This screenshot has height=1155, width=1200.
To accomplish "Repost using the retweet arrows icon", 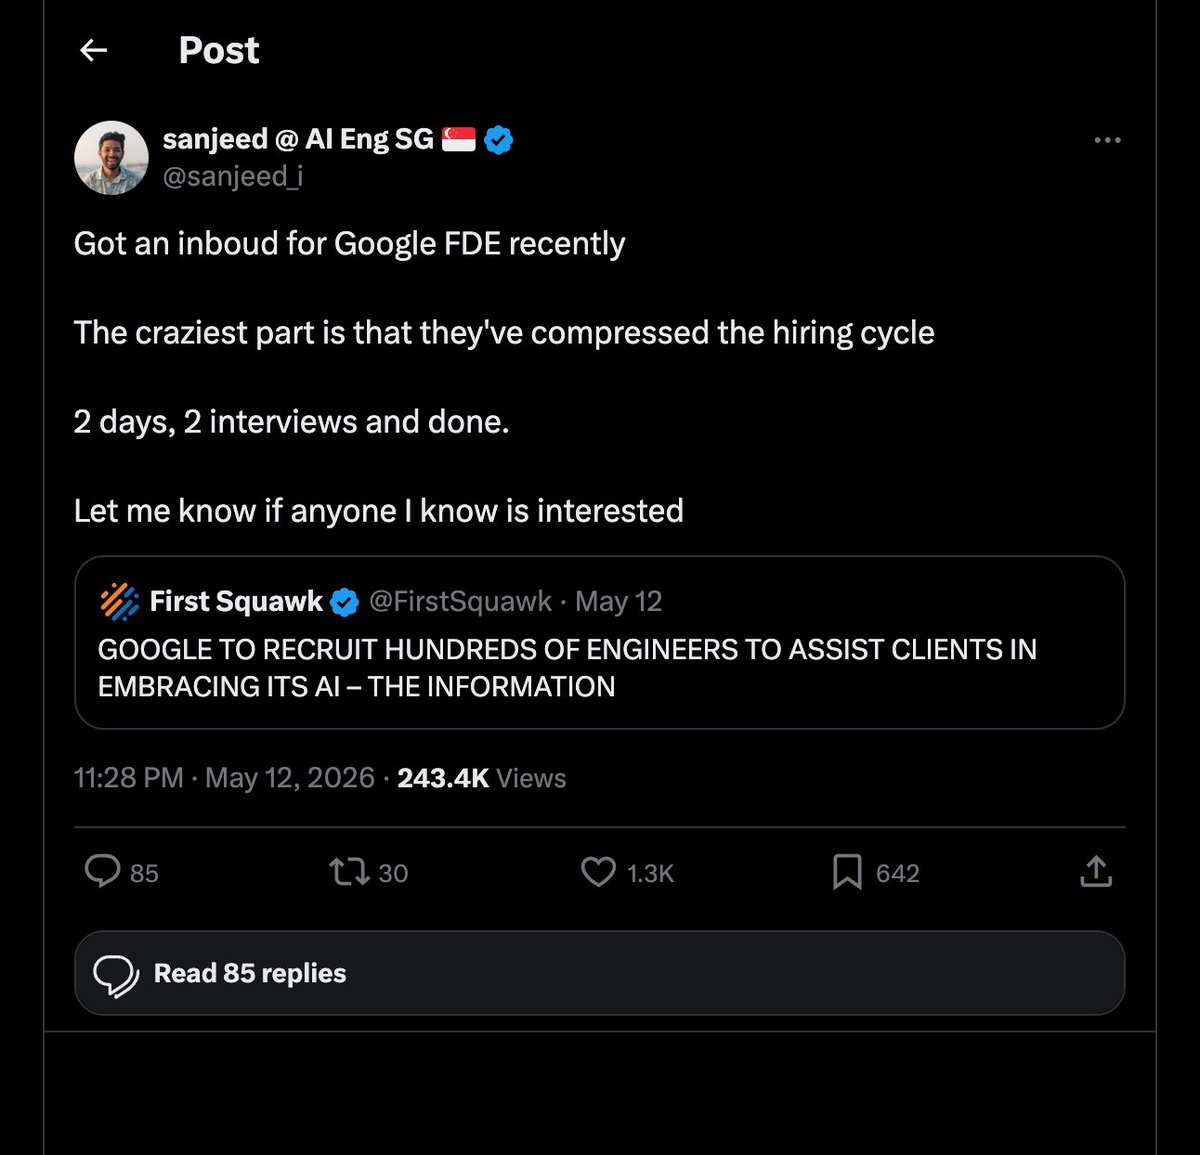I will (349, 872).
